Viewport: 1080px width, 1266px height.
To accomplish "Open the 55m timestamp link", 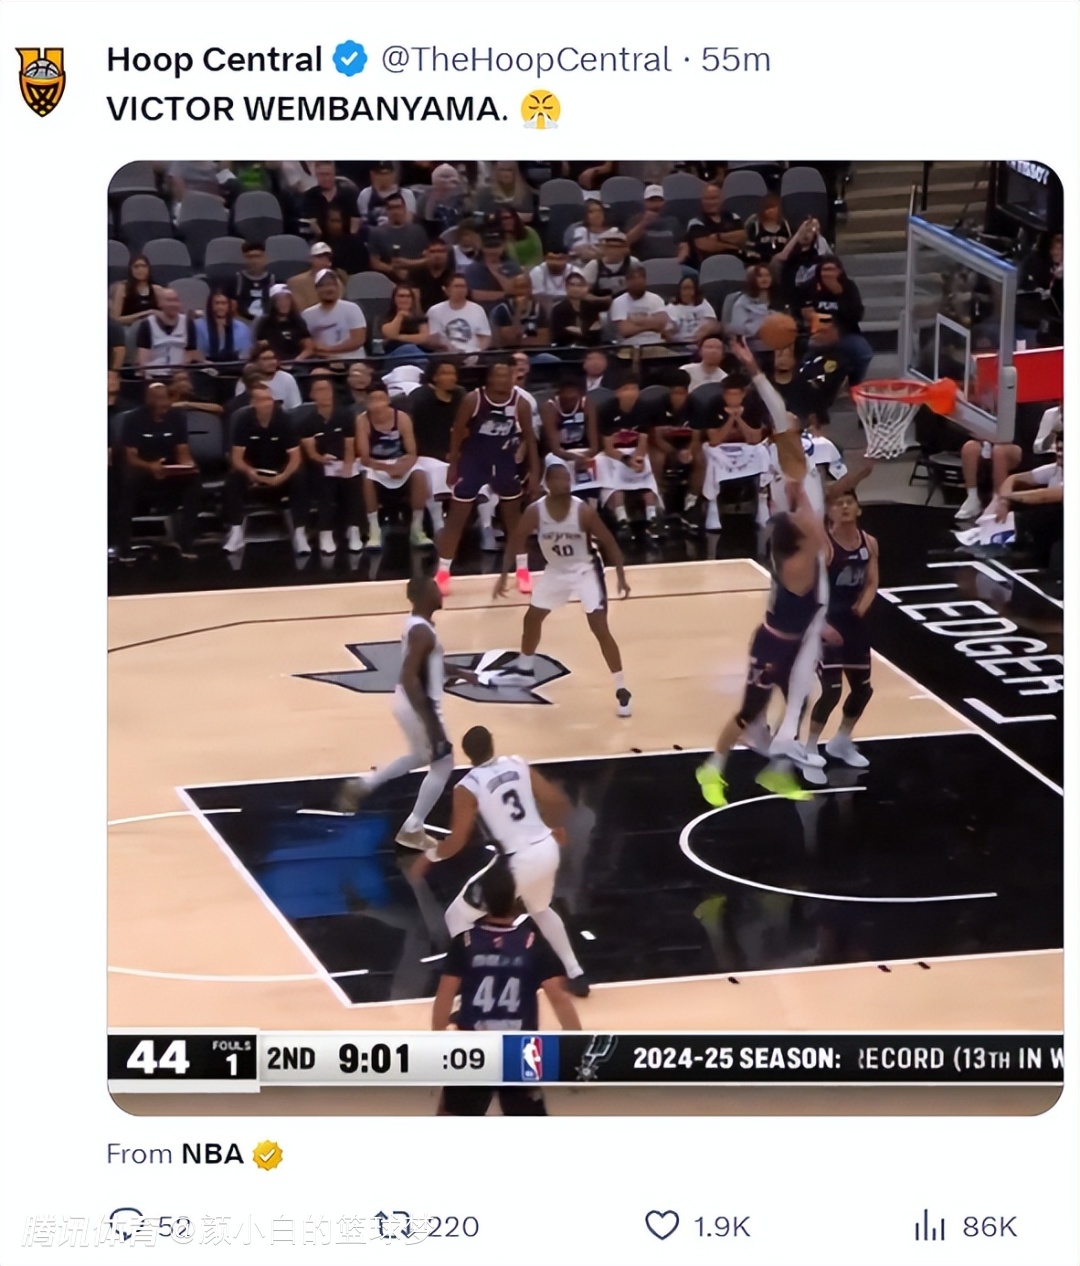I will (735, 60).
